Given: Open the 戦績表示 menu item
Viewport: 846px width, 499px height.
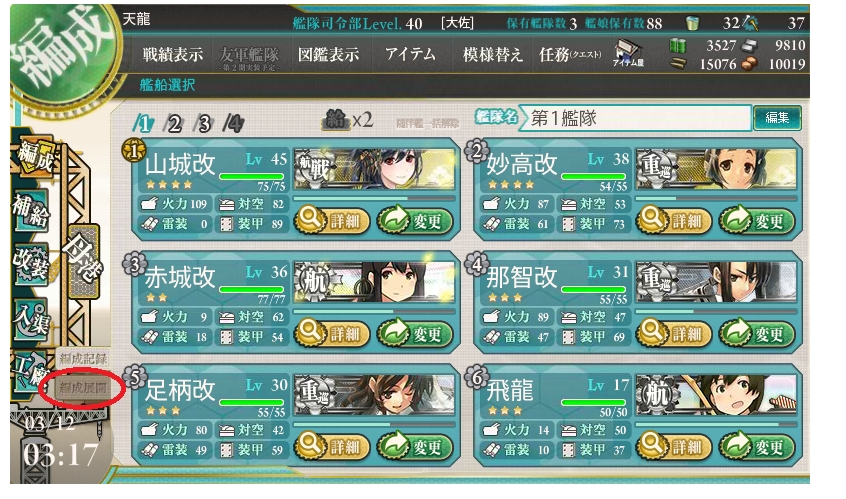Looking at the screenshot, I should 173,54.
